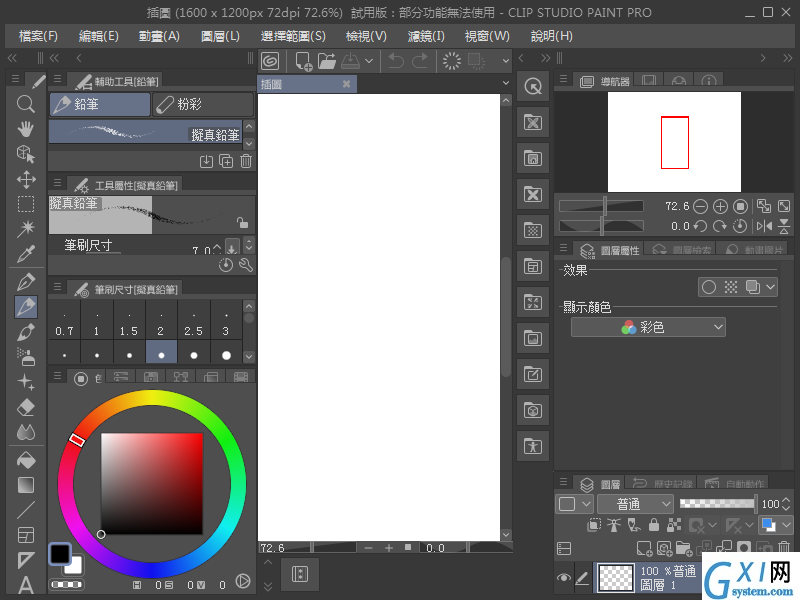Open brush size dynamics dropdown button

click(x=232, y=247)
